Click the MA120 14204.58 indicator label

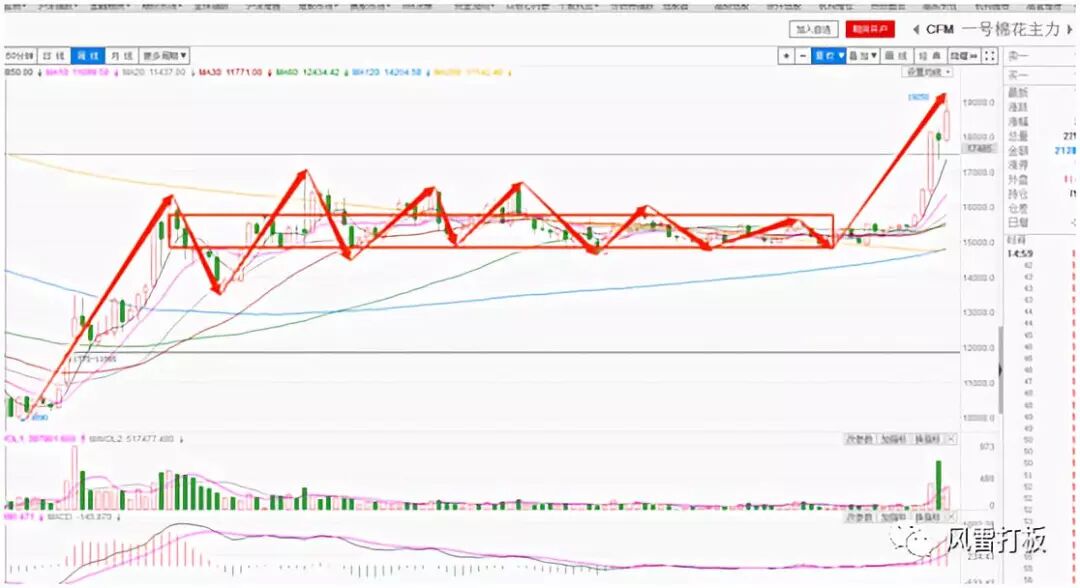[386, 72]
